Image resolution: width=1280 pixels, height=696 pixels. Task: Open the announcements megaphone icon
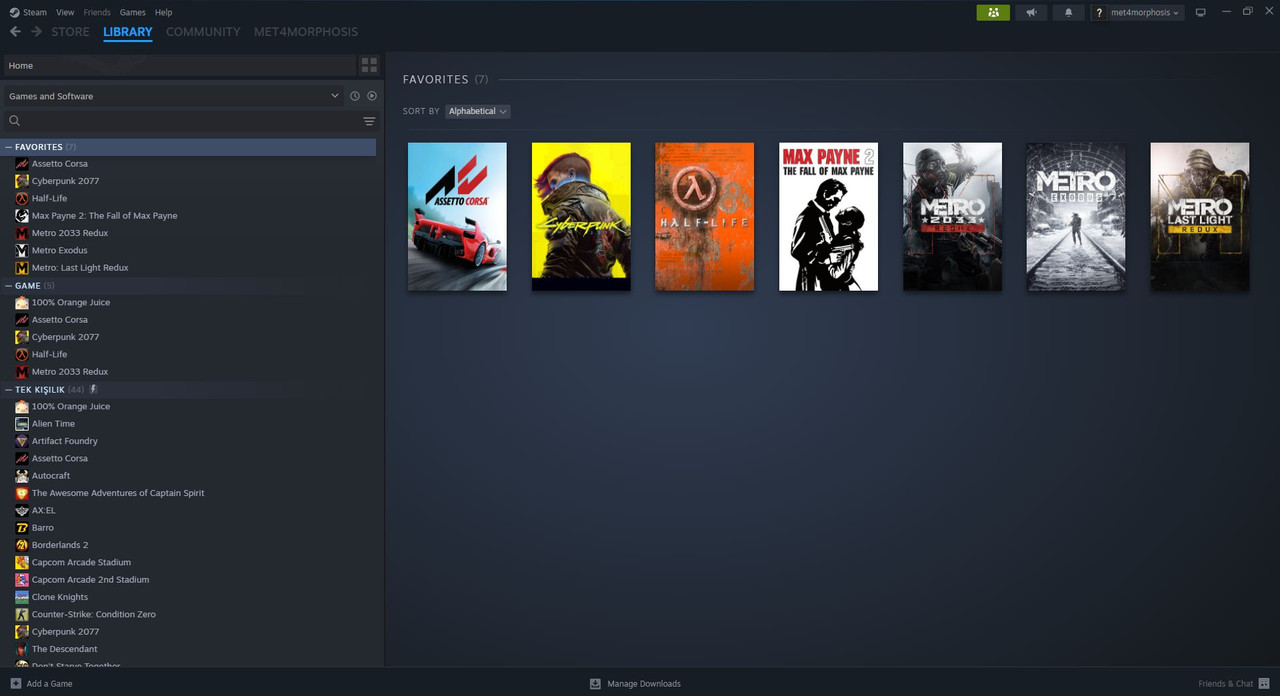click(1031, 12)
